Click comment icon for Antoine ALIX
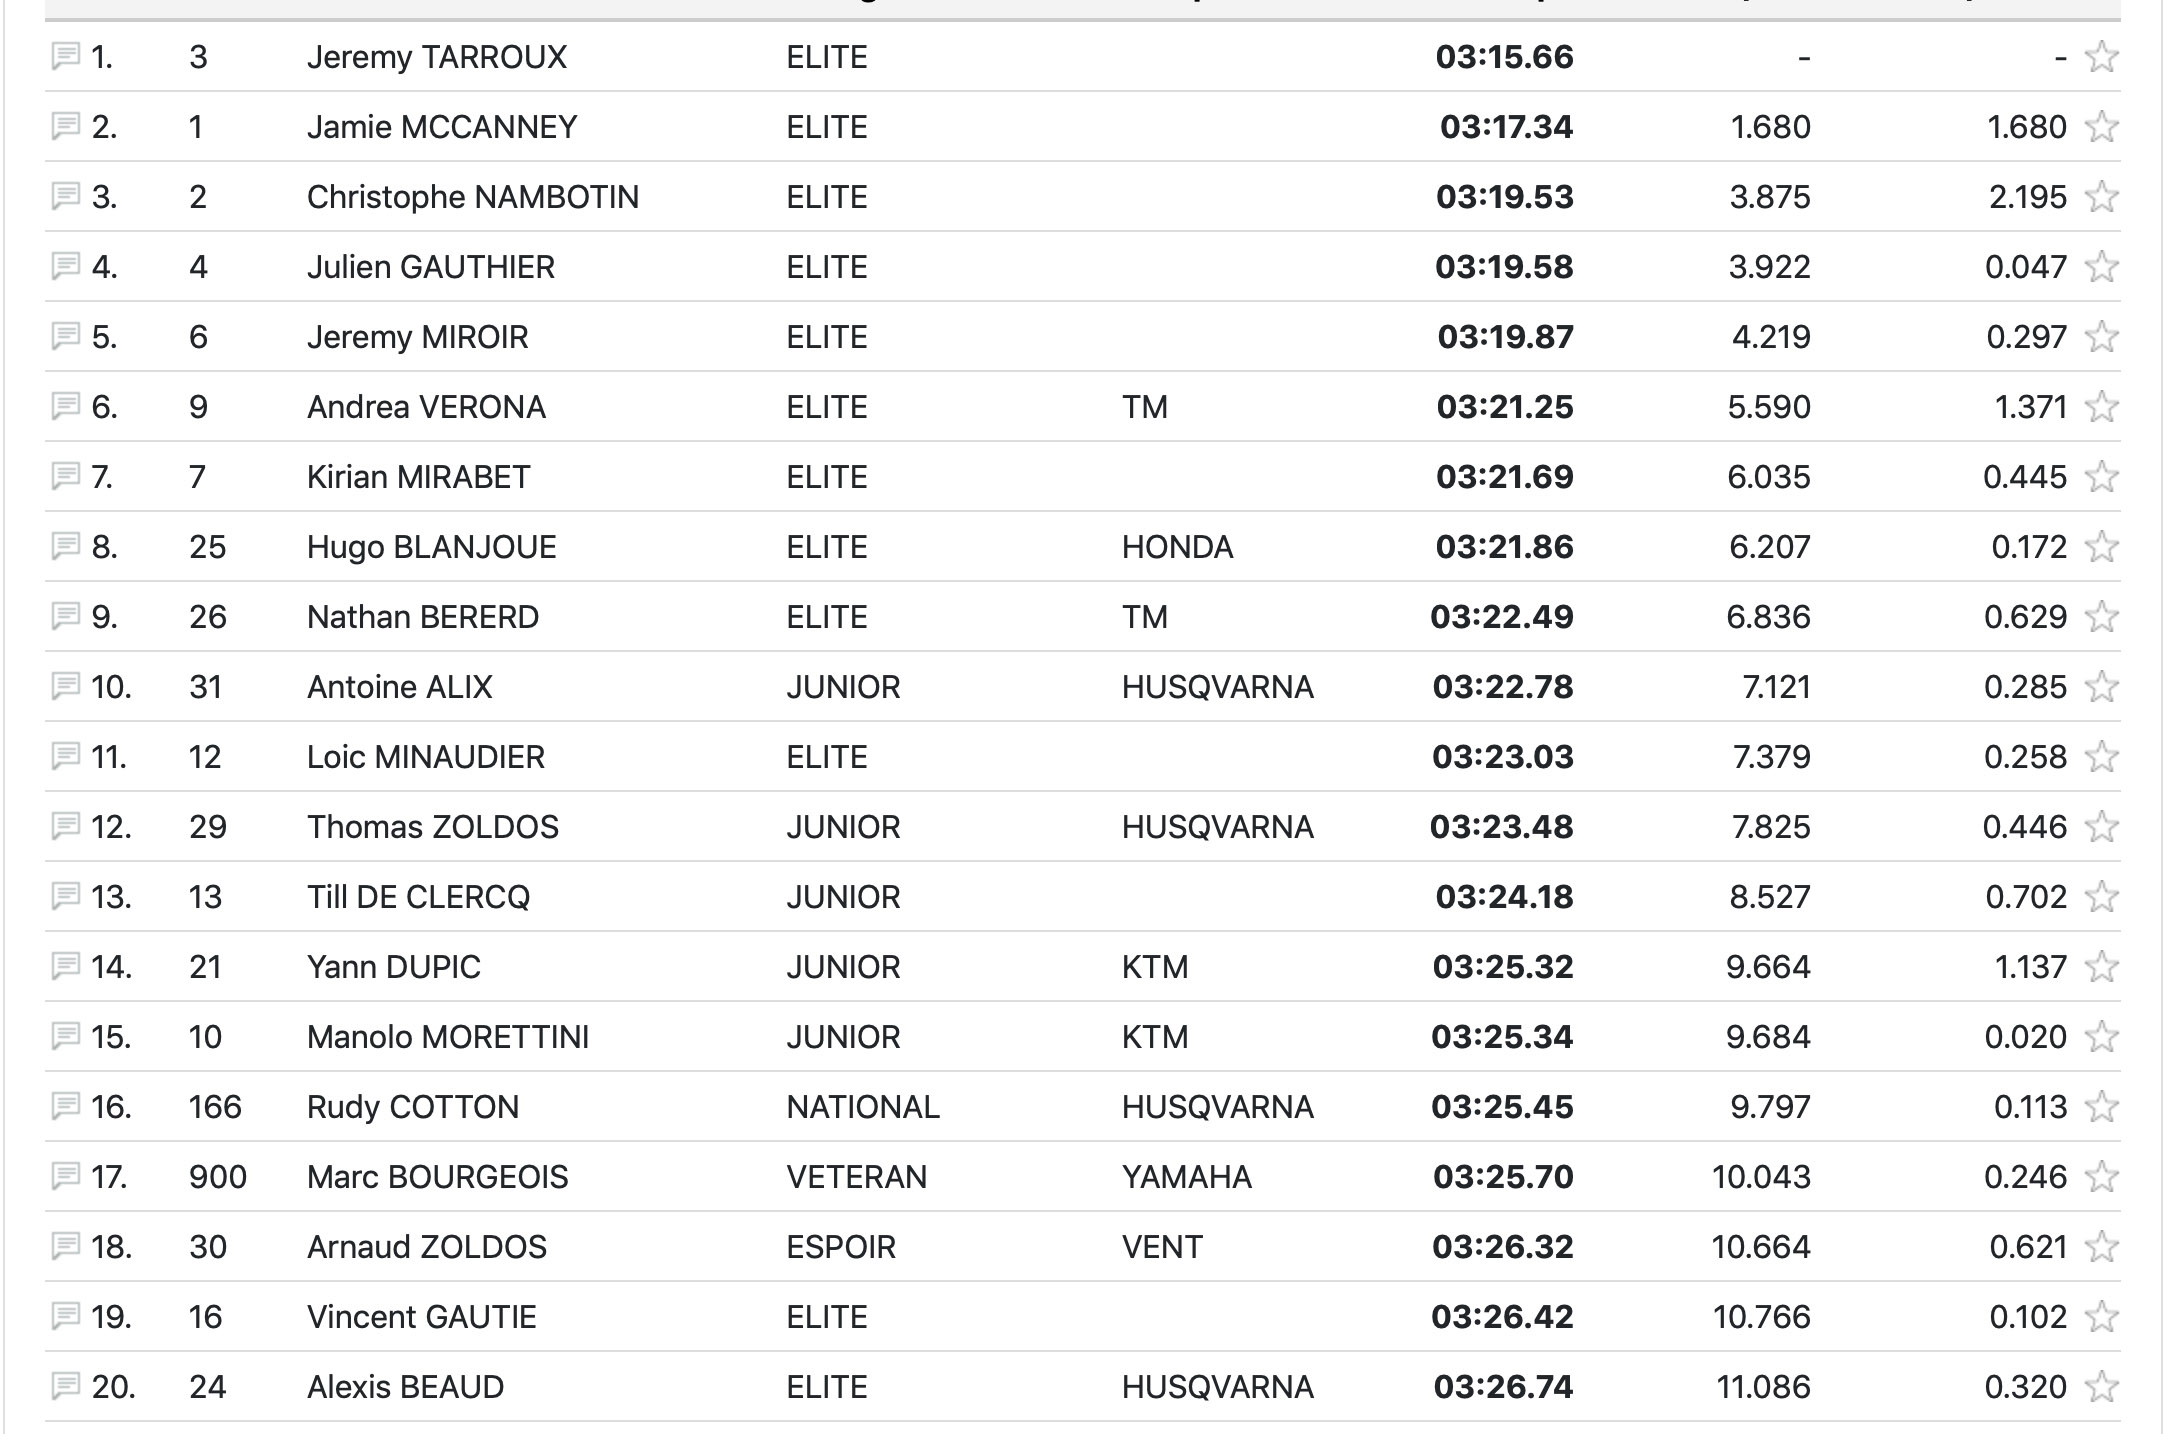Screen dimensions: 2170x1434 [65, 686]
